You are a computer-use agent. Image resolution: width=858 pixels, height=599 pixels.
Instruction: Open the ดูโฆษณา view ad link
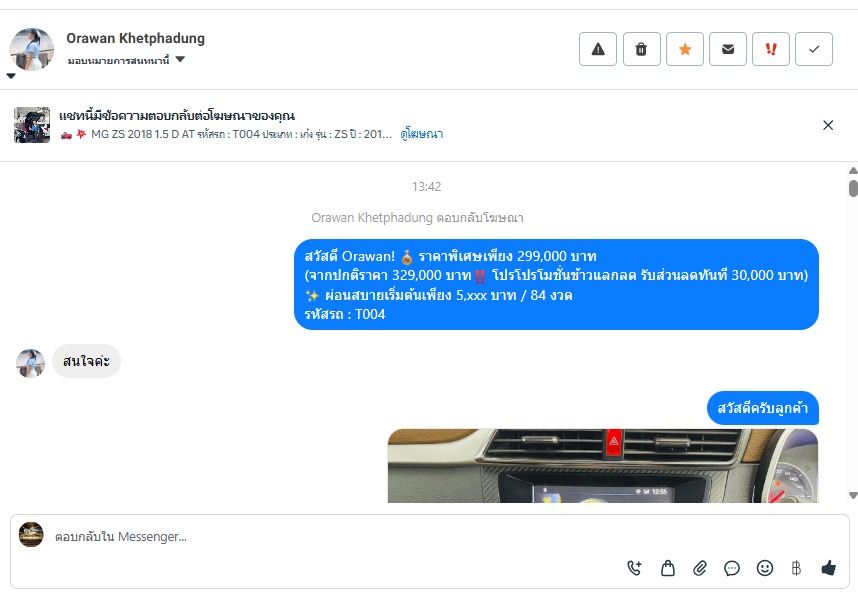coord(421,134)
